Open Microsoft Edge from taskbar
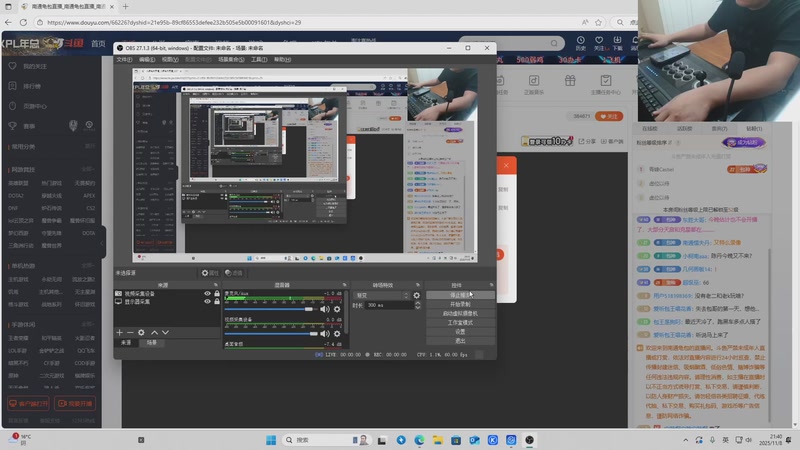 (x=419, y=440)
